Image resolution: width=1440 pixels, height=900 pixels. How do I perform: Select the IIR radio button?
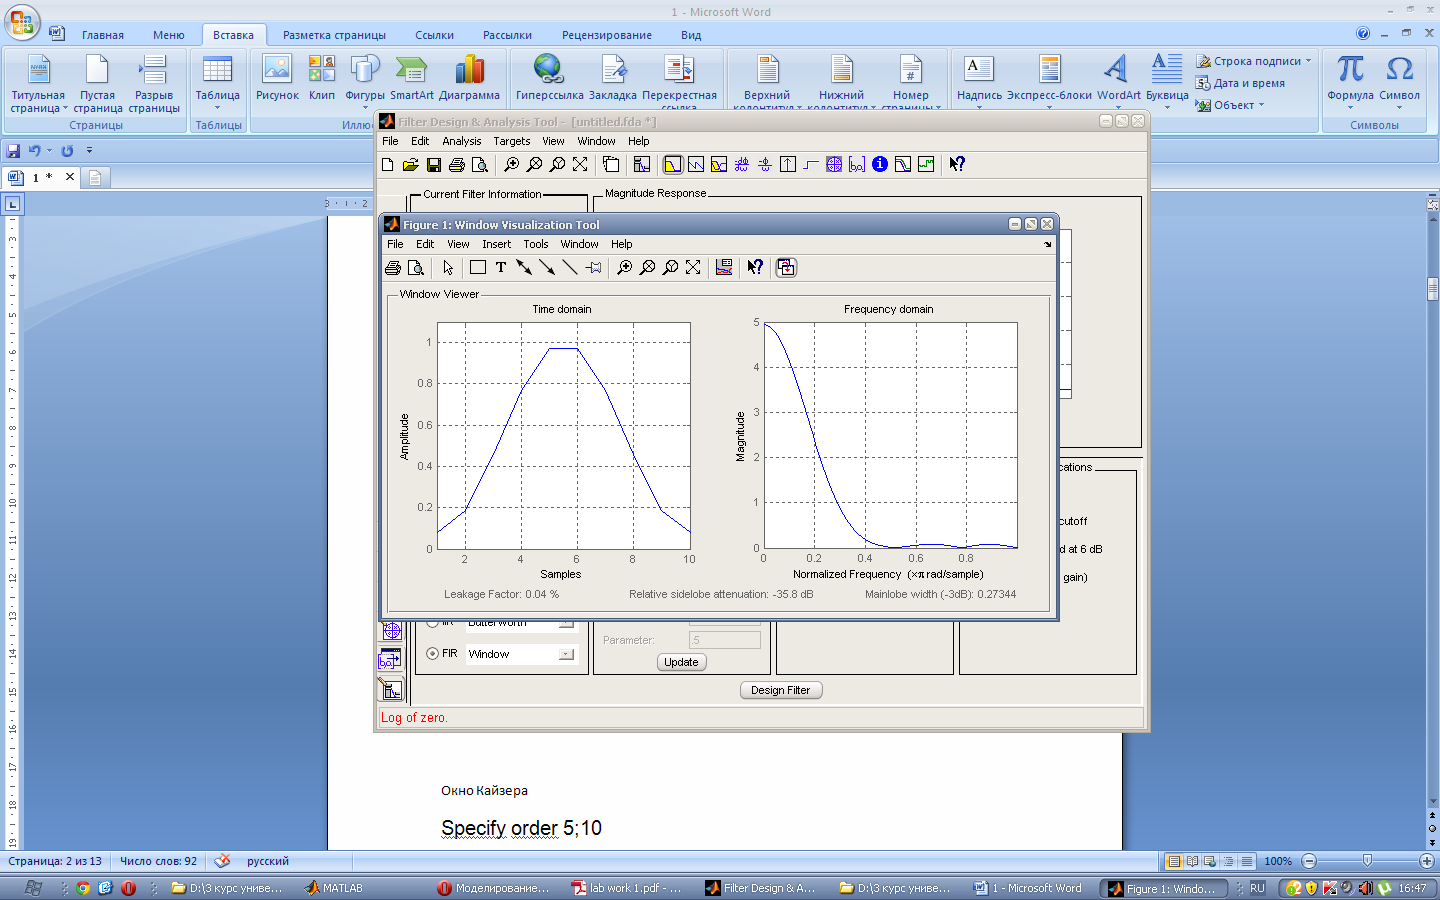click(433, 623)
